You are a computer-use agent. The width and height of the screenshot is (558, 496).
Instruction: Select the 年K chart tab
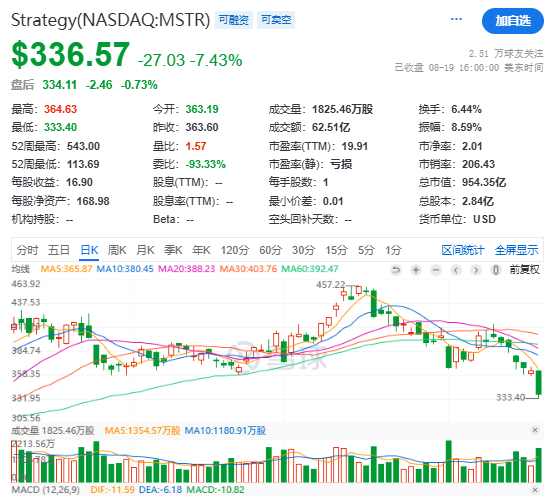201,250
